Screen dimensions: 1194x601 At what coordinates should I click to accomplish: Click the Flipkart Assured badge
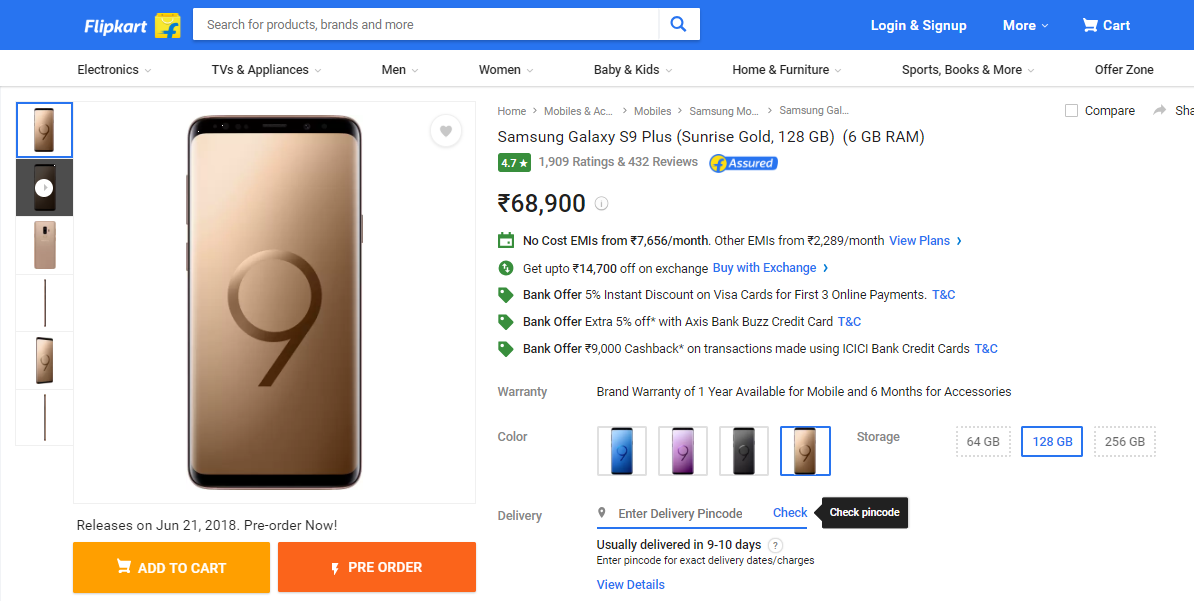pos(743,163)
